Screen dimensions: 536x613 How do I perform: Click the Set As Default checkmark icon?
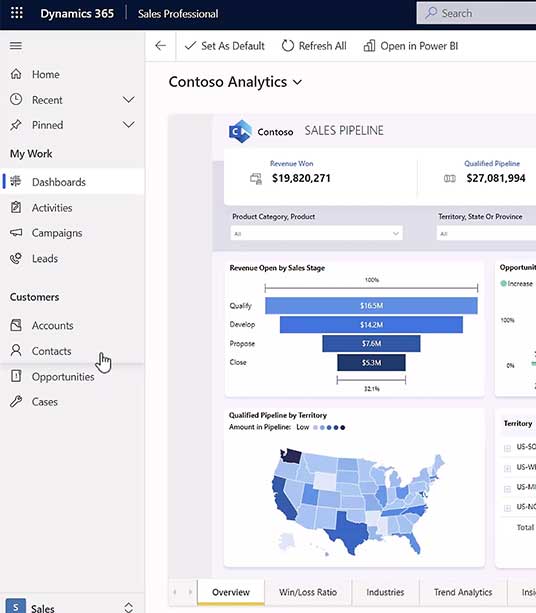coord(190,46)
